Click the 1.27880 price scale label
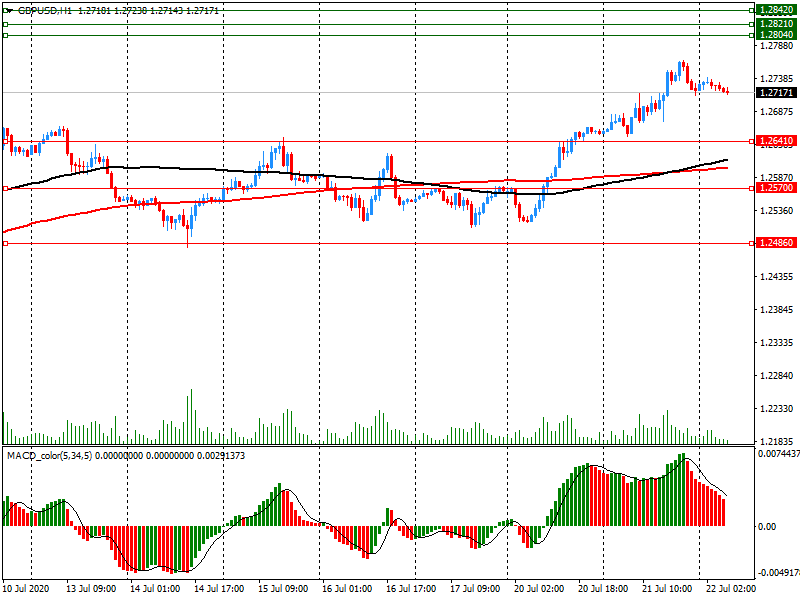 (776, 46)
